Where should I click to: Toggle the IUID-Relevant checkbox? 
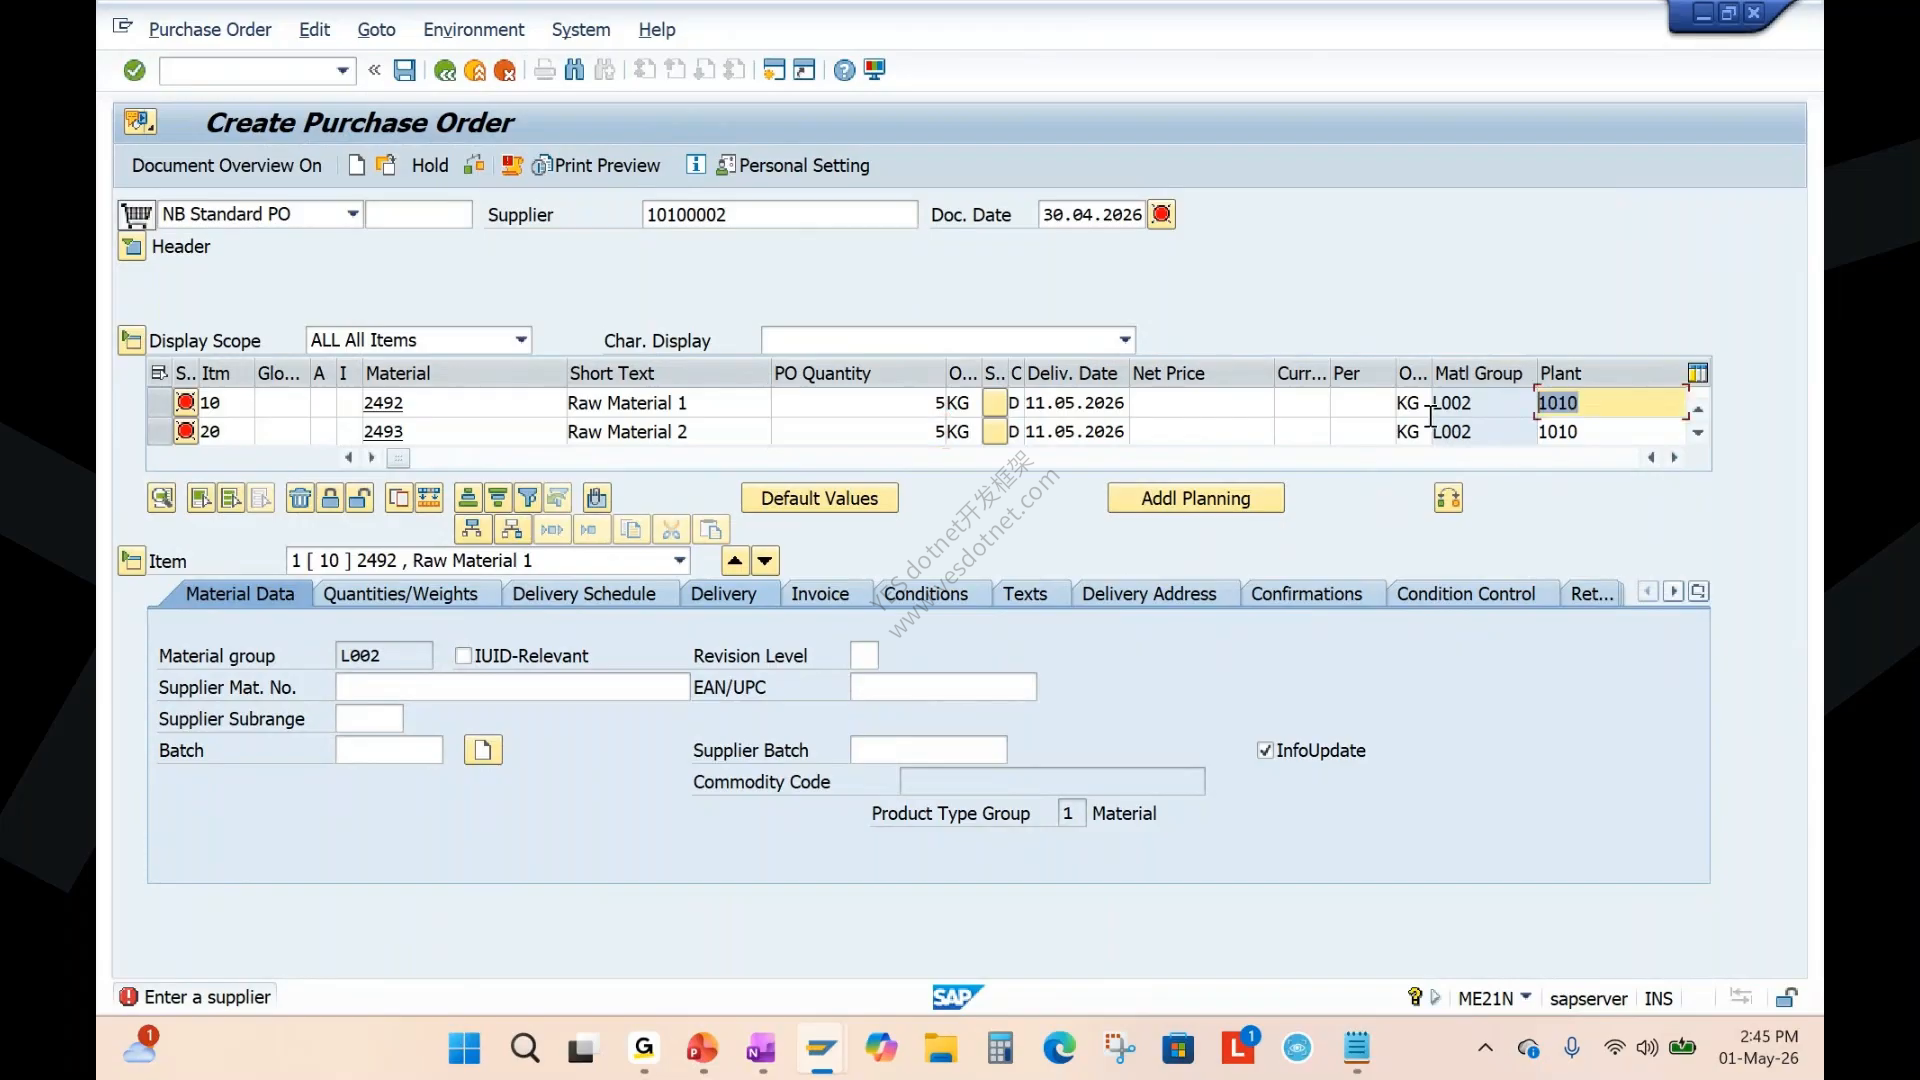pos(463,656)
